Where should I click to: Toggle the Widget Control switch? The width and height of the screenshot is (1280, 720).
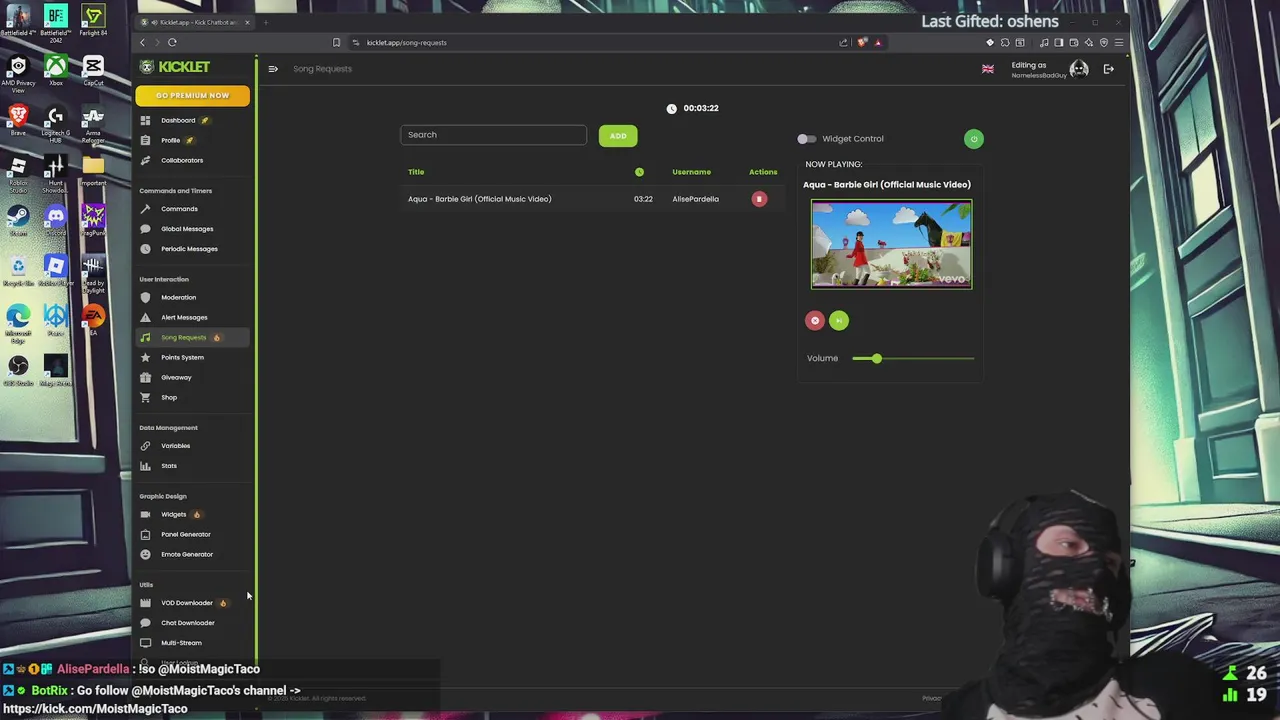807,139
